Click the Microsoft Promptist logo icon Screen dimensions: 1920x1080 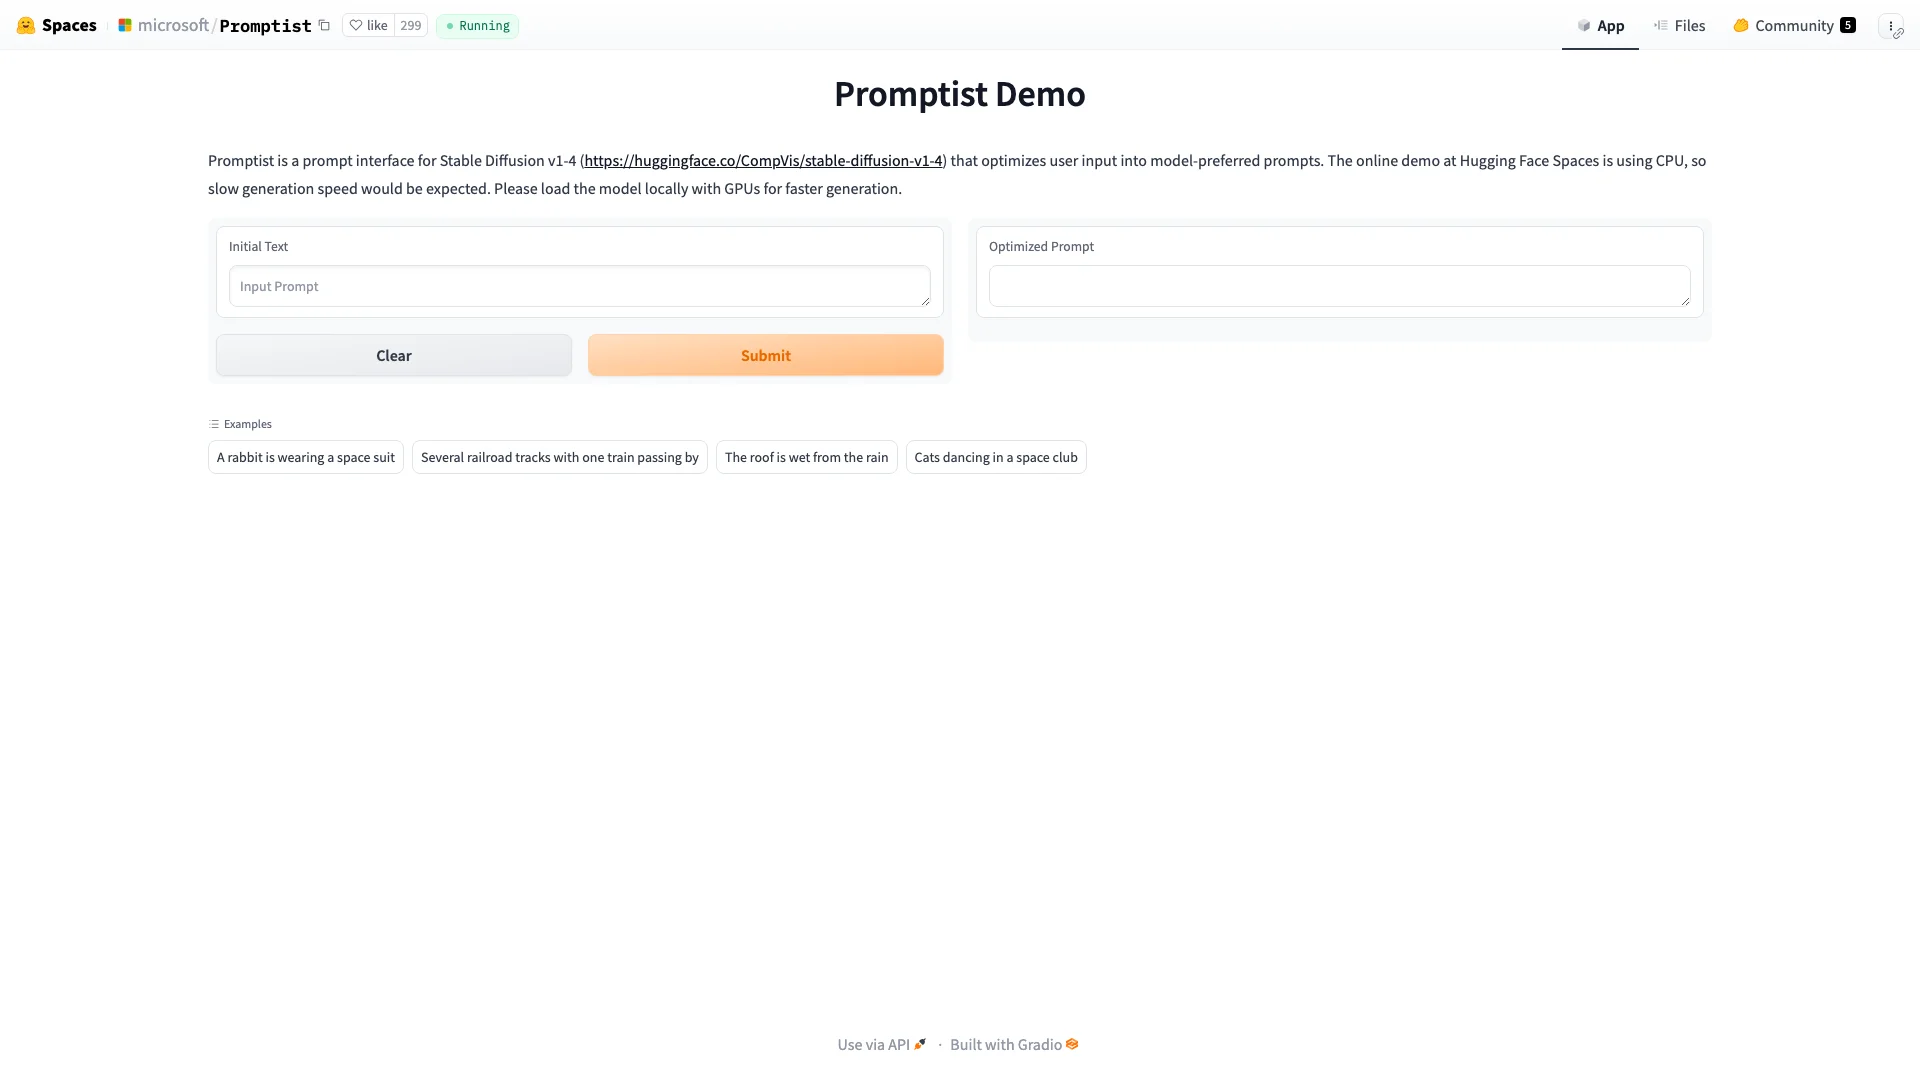(x=123, y=25)
